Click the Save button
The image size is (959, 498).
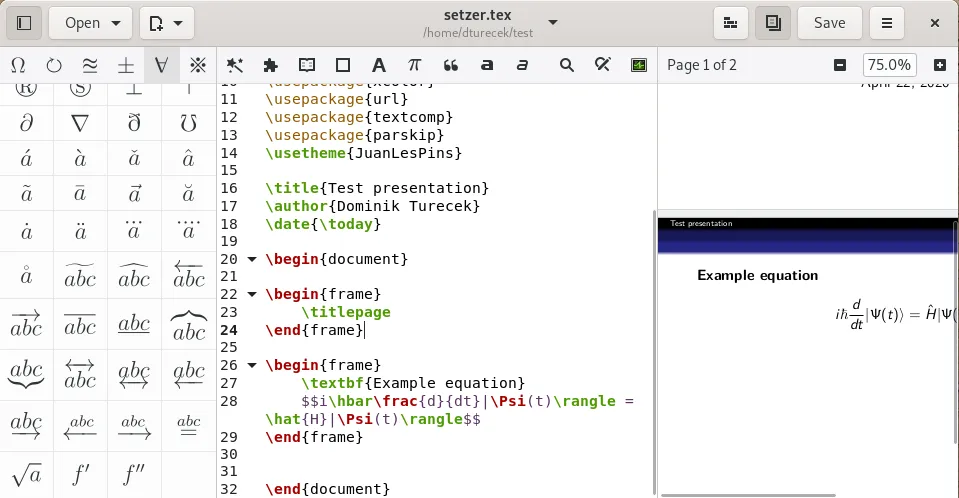[x=829, y=22]
